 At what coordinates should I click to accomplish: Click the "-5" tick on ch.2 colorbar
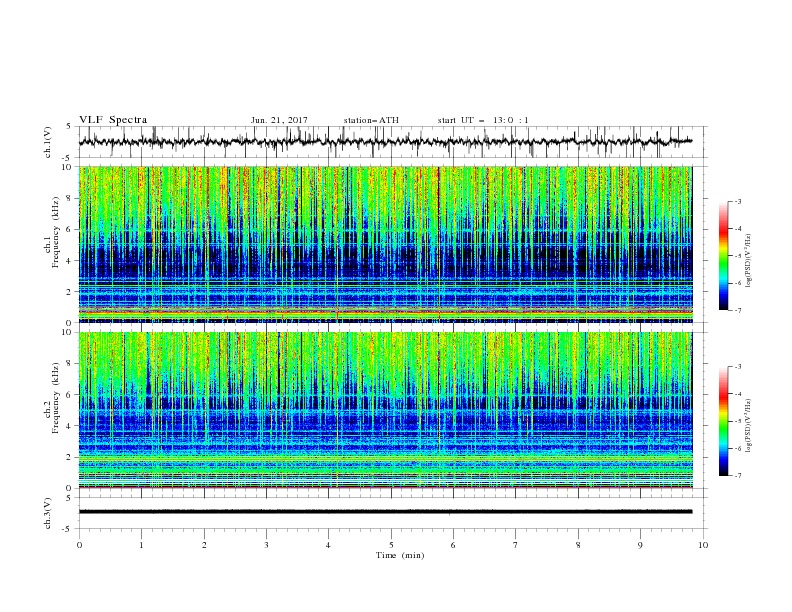[x=738, y=421]
